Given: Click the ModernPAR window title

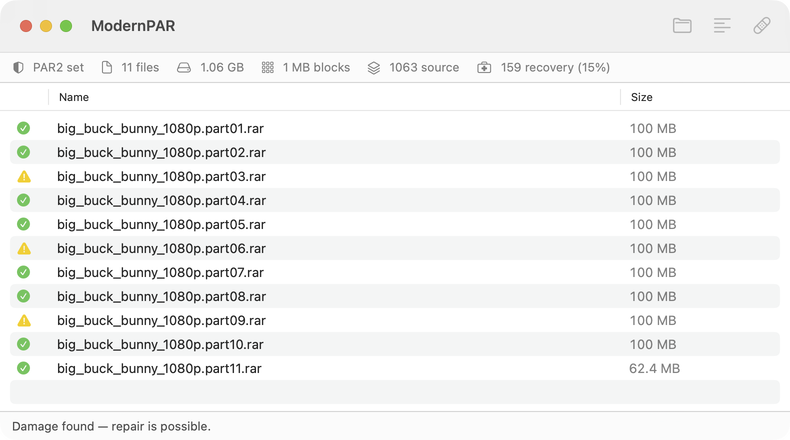Looking at the screenshot, I should [133, 26].
